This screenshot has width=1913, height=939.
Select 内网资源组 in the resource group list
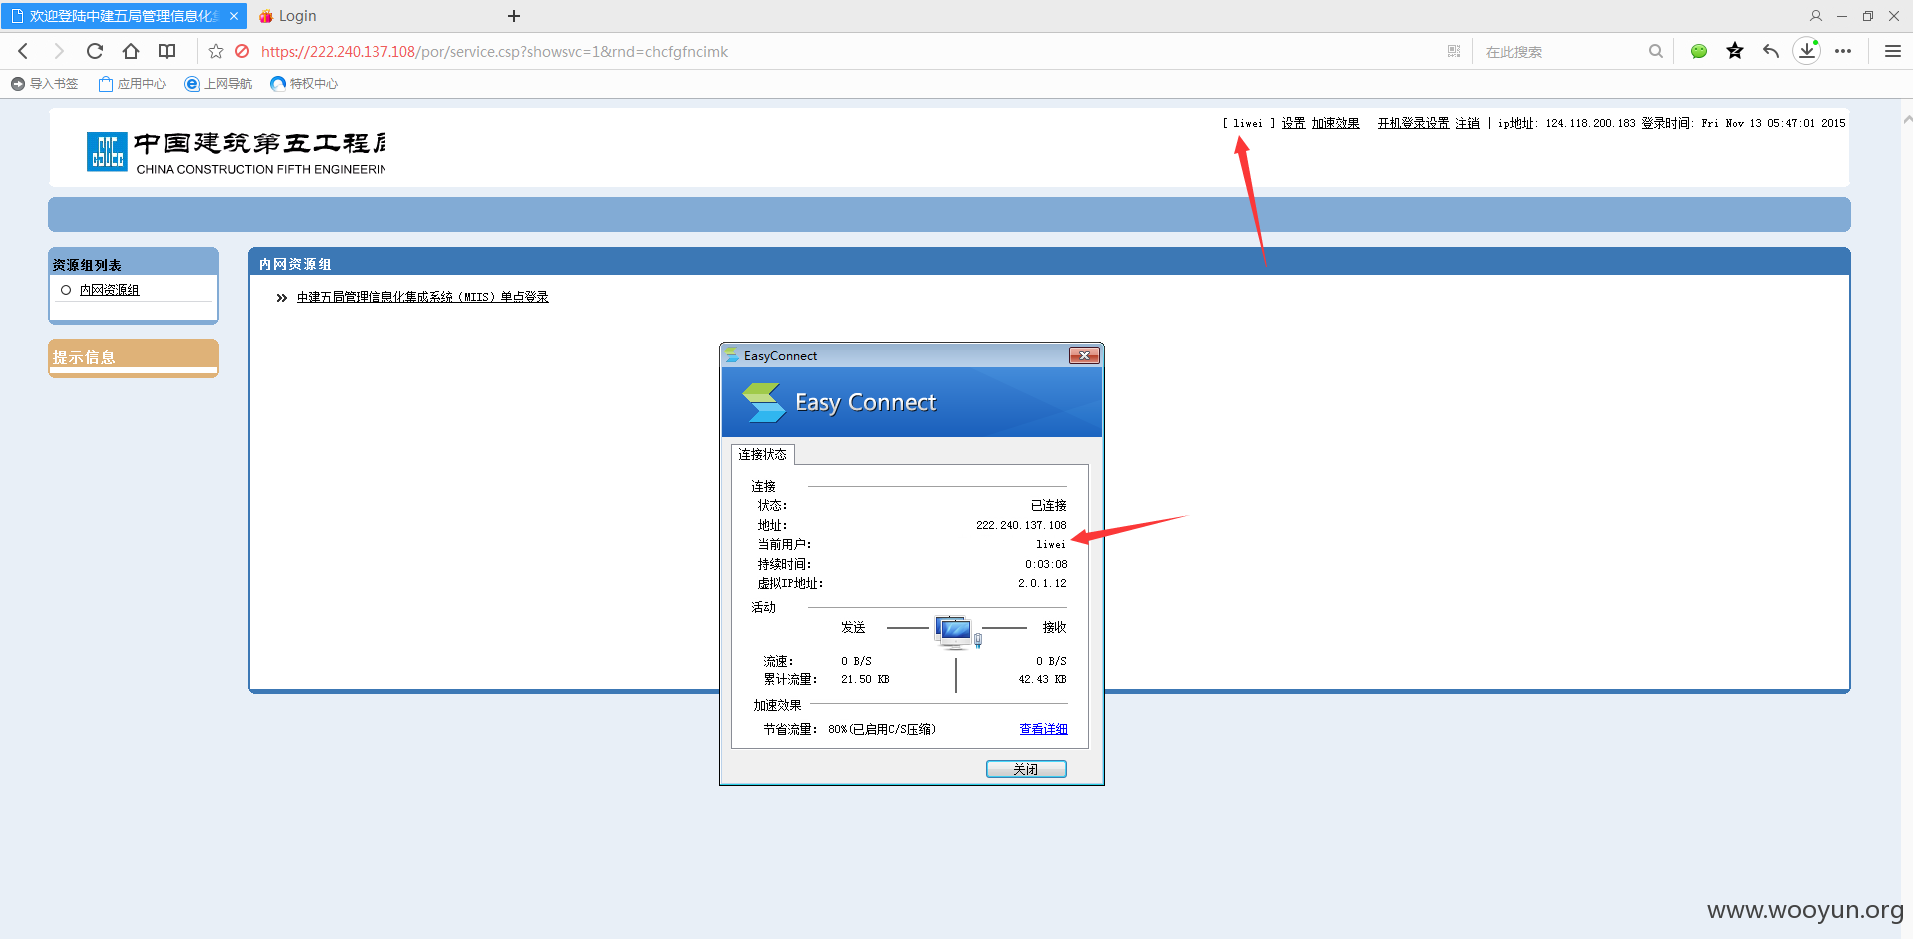[109, 290]
